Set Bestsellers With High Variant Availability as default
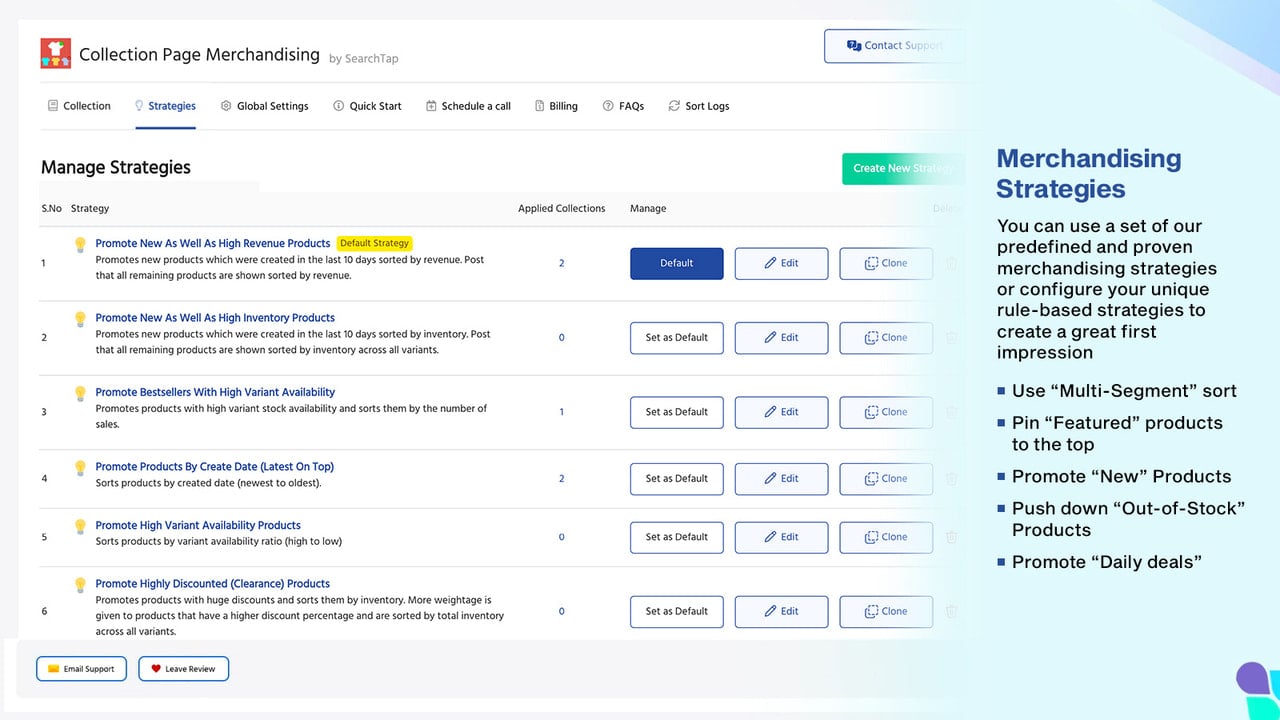Image resolution: width=1280 pixels, height=720 pixels. tap(677, 412)
